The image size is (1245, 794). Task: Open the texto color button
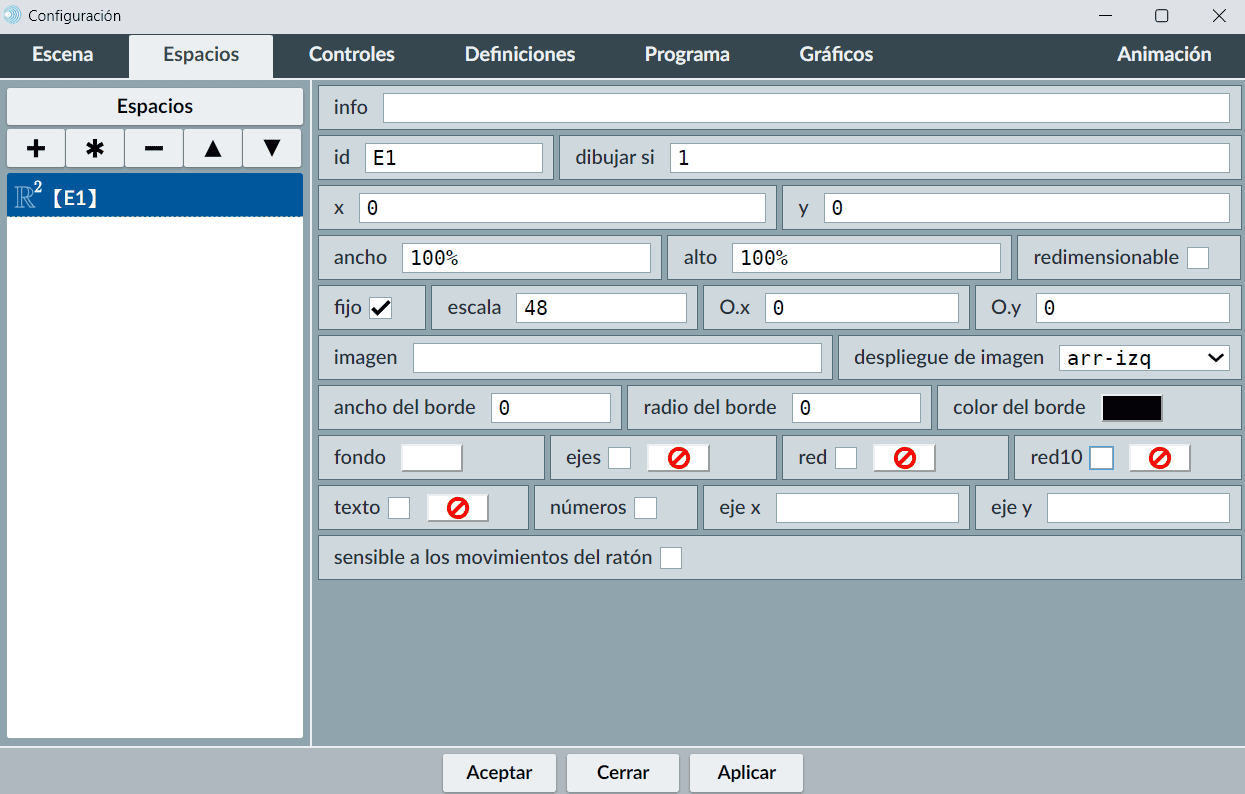click(x=458, y=508)
